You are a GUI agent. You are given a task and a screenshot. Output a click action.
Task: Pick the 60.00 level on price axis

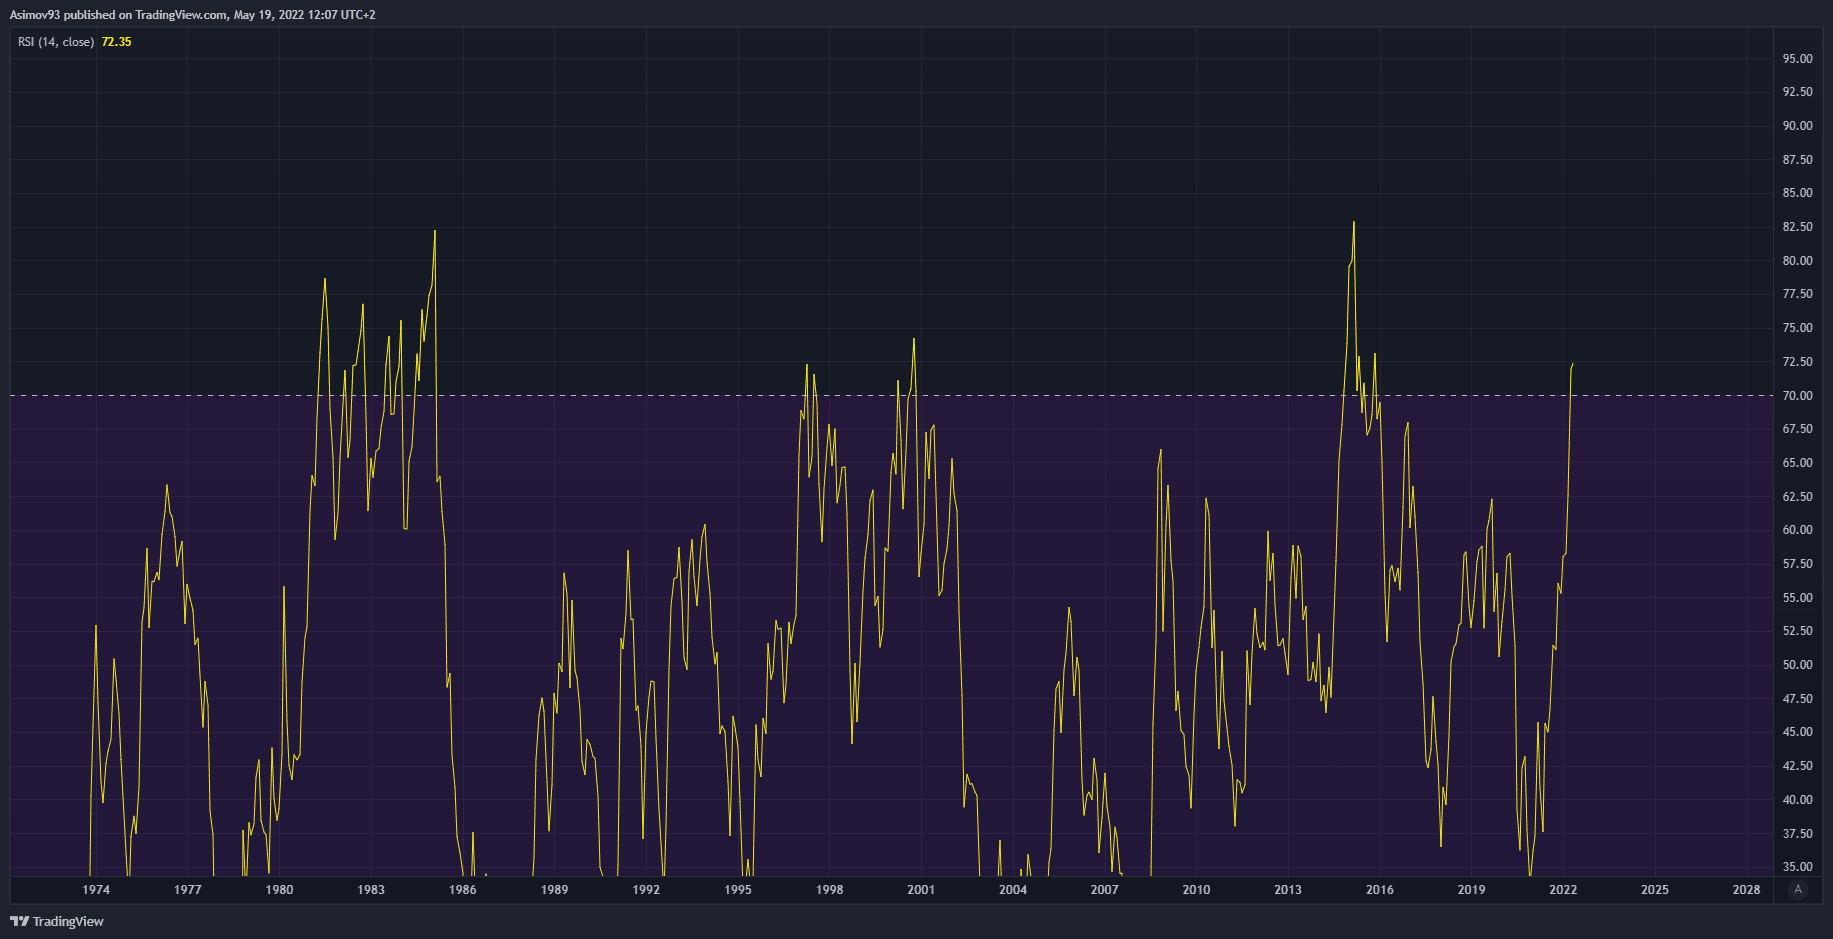[x=1797, y=530]
